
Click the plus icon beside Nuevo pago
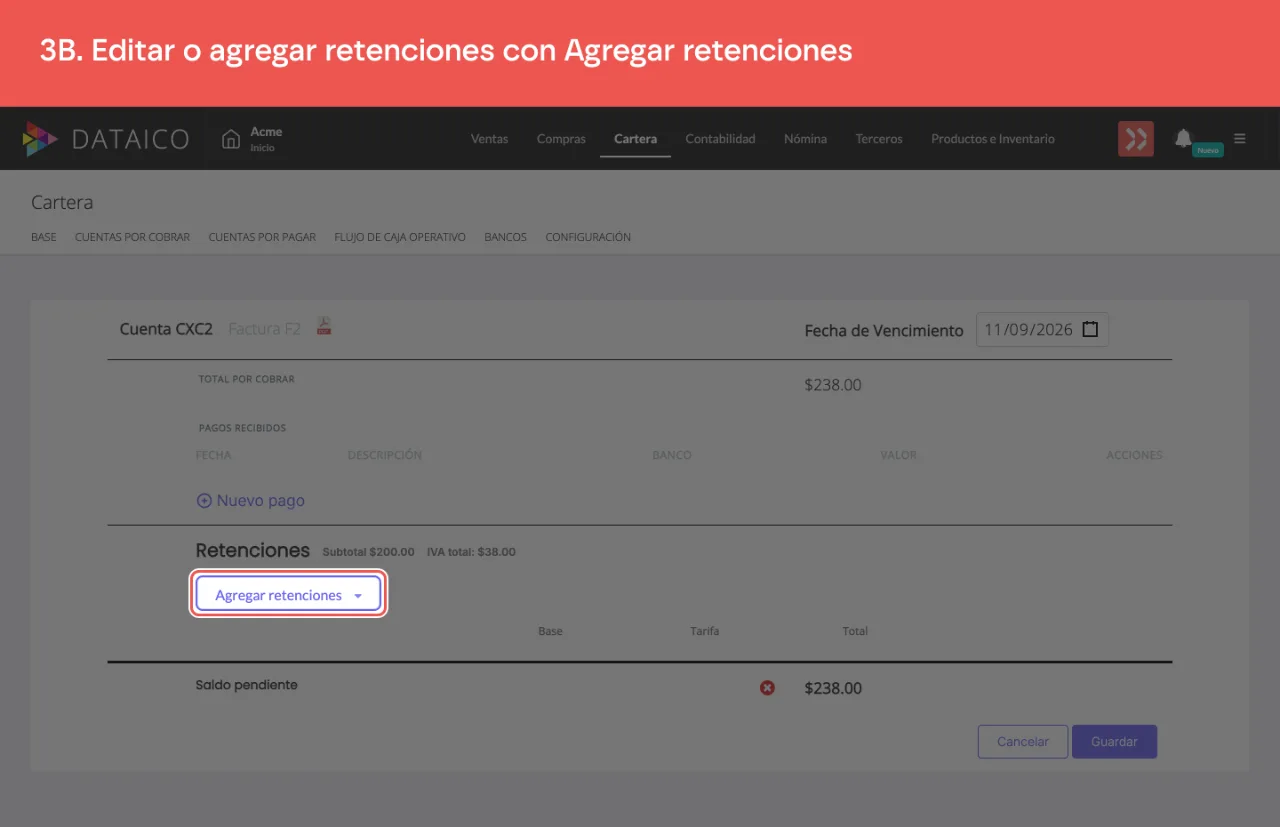[204, 501]
